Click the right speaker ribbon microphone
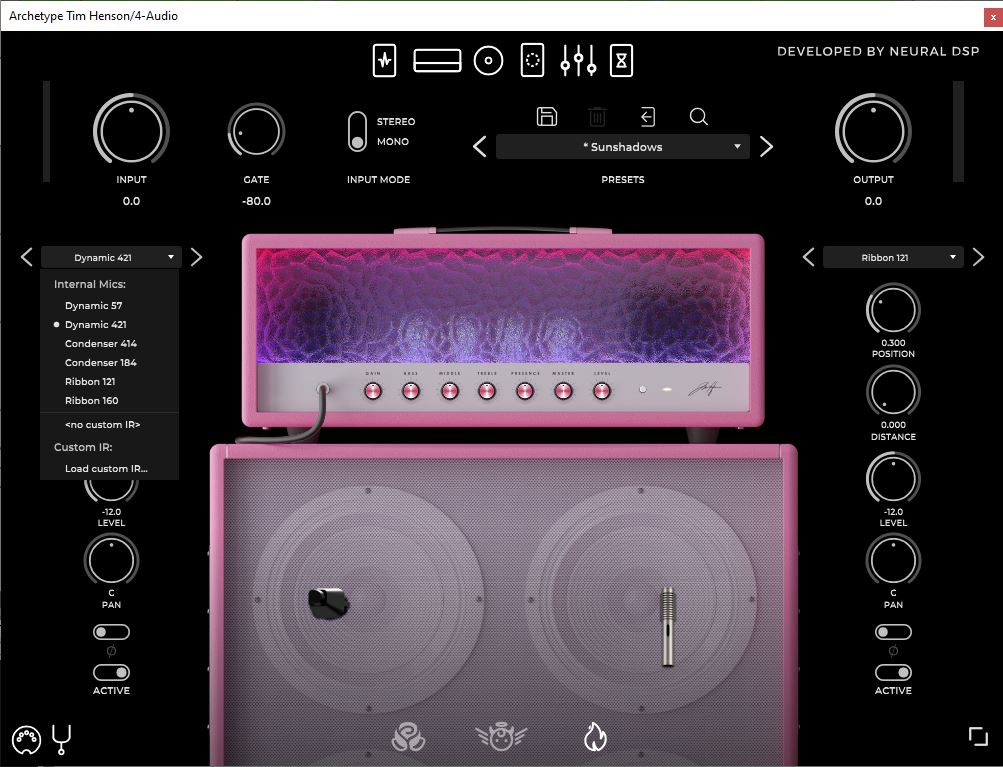 tap(667, 626)
